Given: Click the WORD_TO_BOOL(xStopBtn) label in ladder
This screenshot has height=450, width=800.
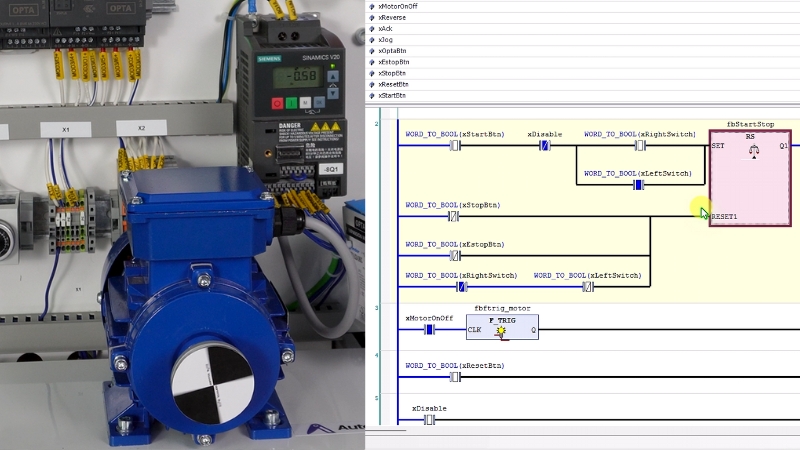Looking at the screenshot, I should (x=453, y=205).
